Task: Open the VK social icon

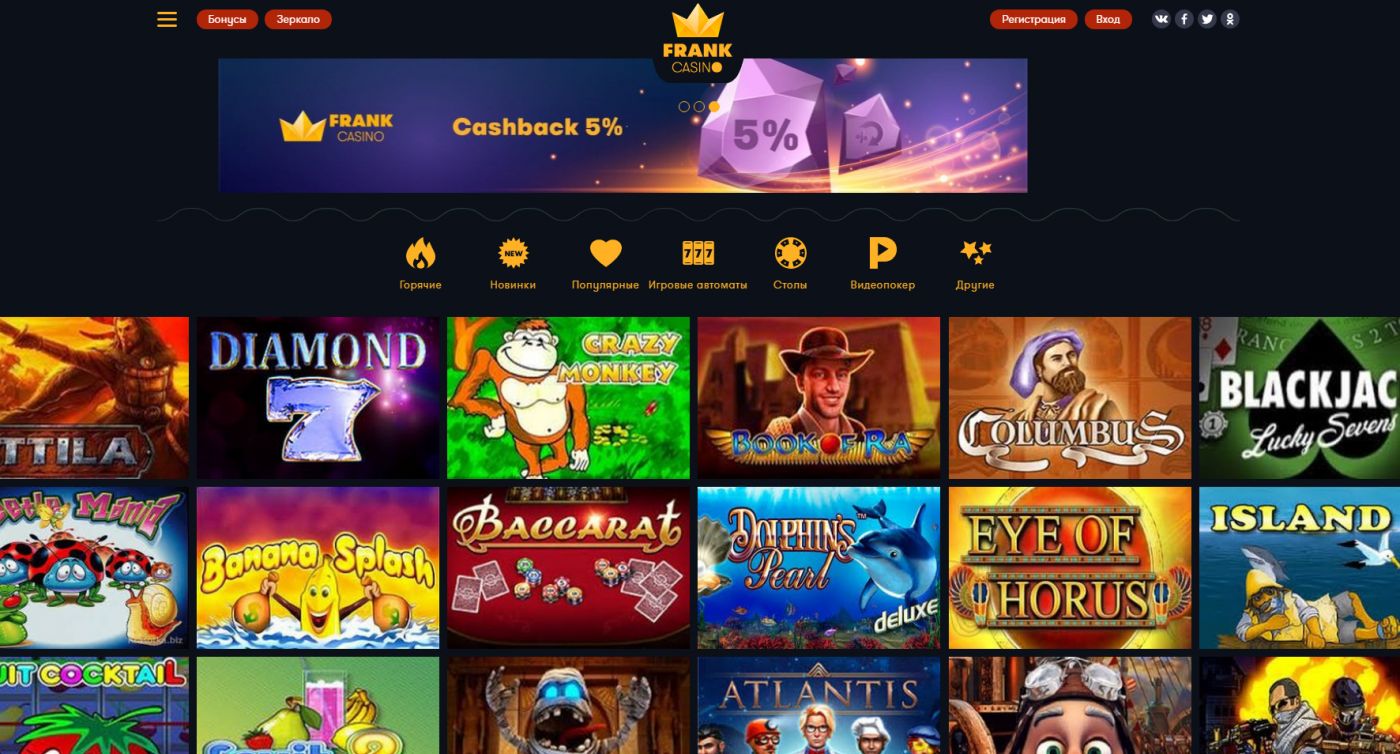Action: [x=1161, y=19]
